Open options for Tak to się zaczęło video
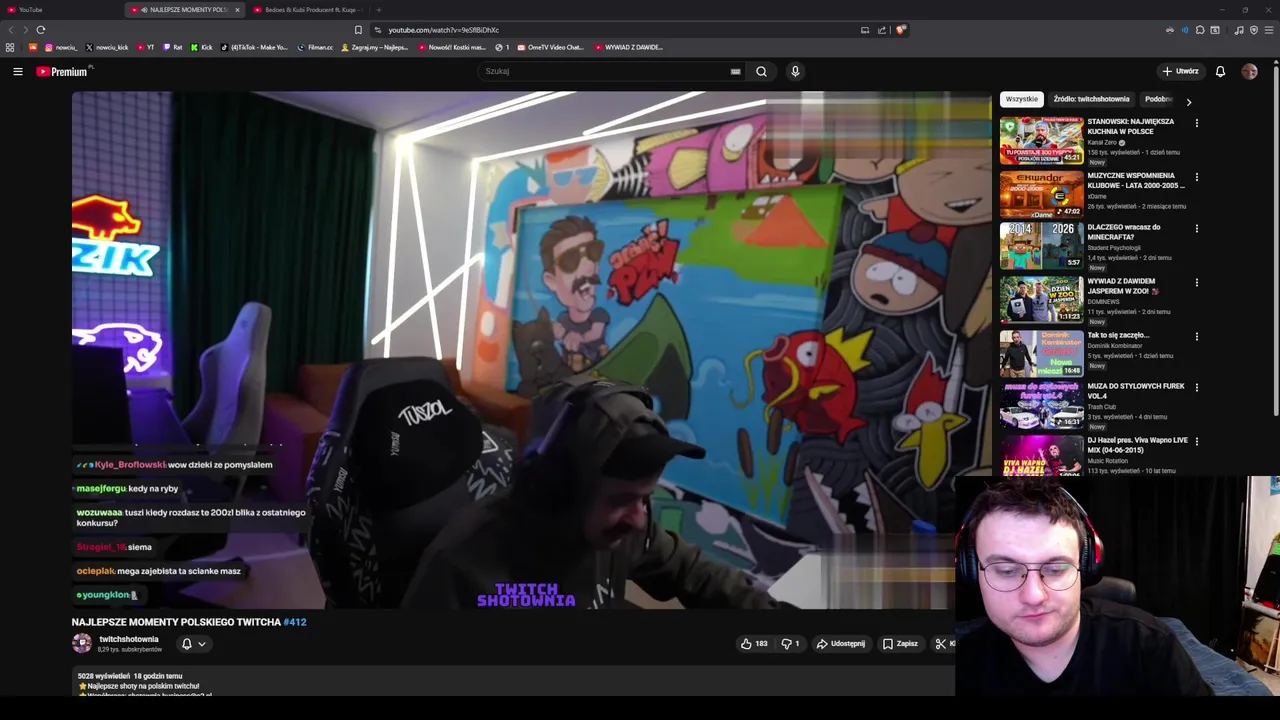The width and height of the screenshot is (1280, 720). (x=1197, y=336)
